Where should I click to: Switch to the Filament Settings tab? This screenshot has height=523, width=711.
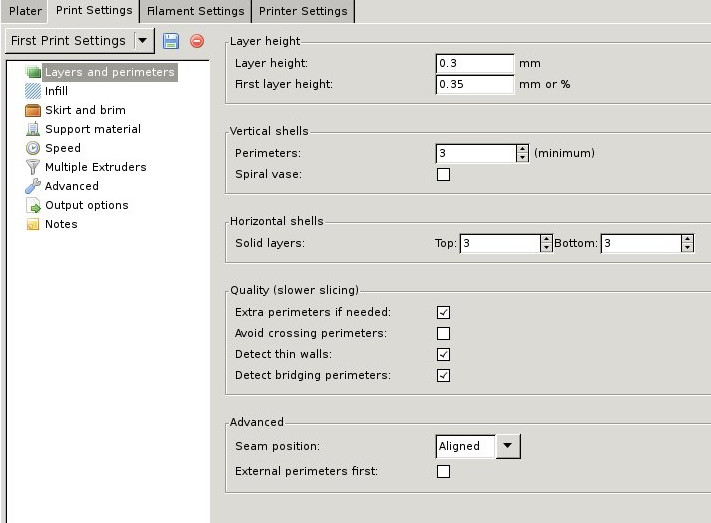click(x=195, y=11)
